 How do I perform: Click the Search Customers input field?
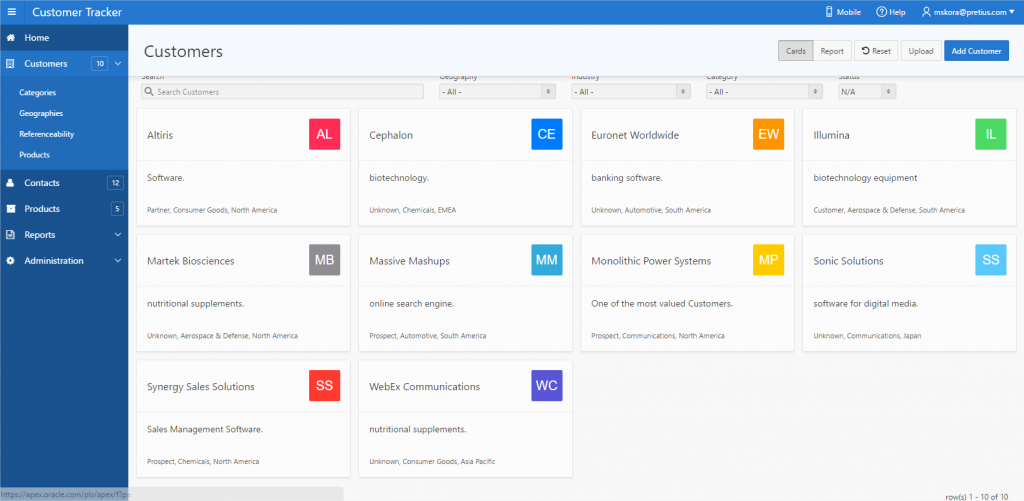(283, 92)
